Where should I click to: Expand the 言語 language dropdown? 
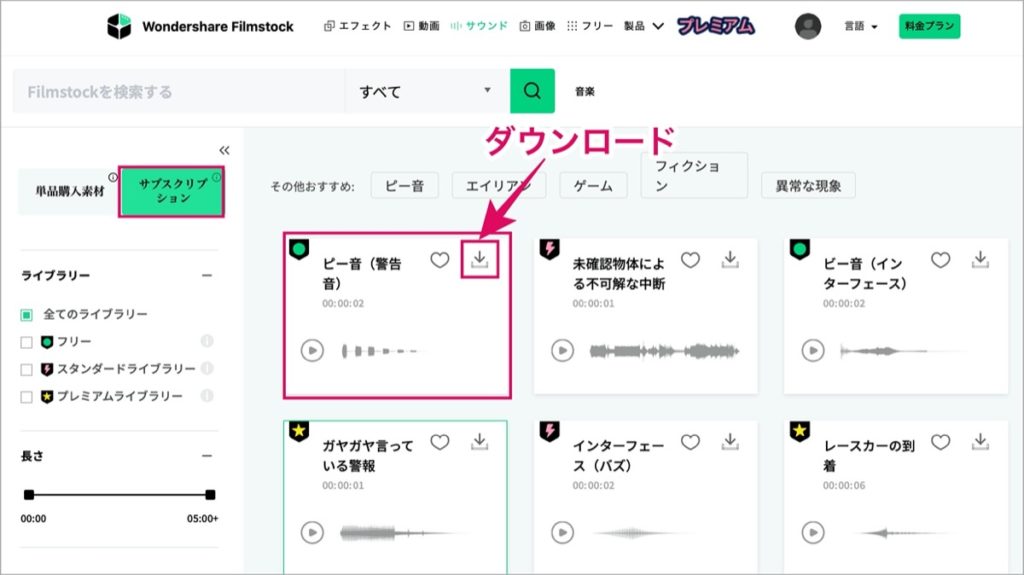(861, 26)
